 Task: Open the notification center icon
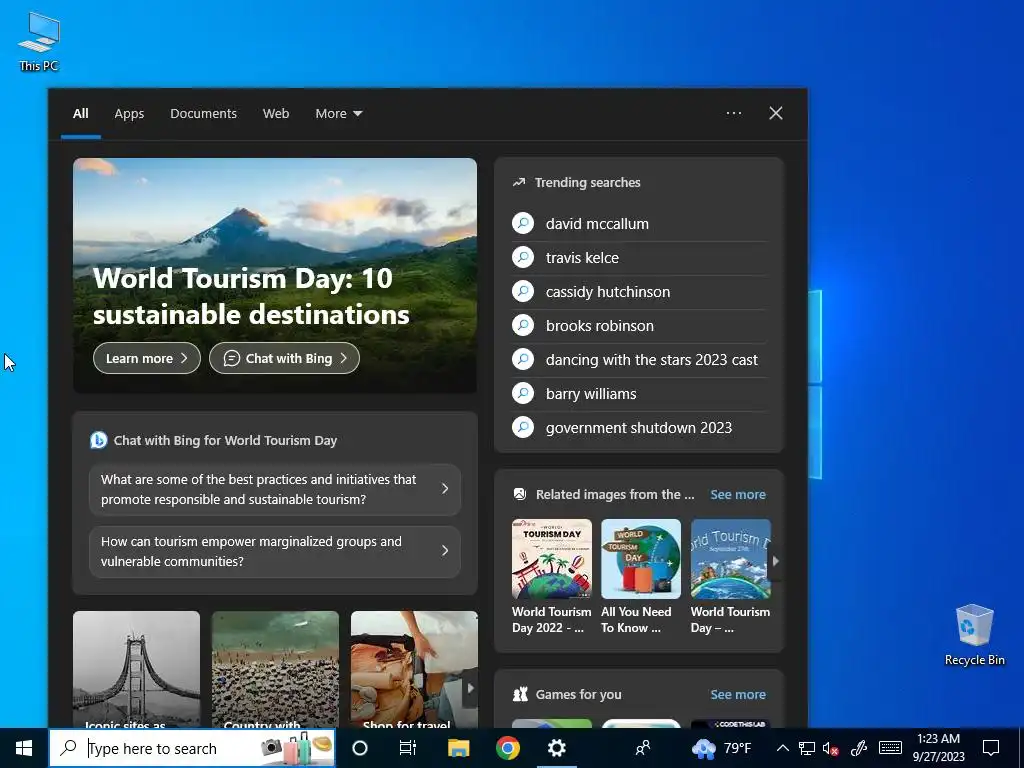(991, 748)
